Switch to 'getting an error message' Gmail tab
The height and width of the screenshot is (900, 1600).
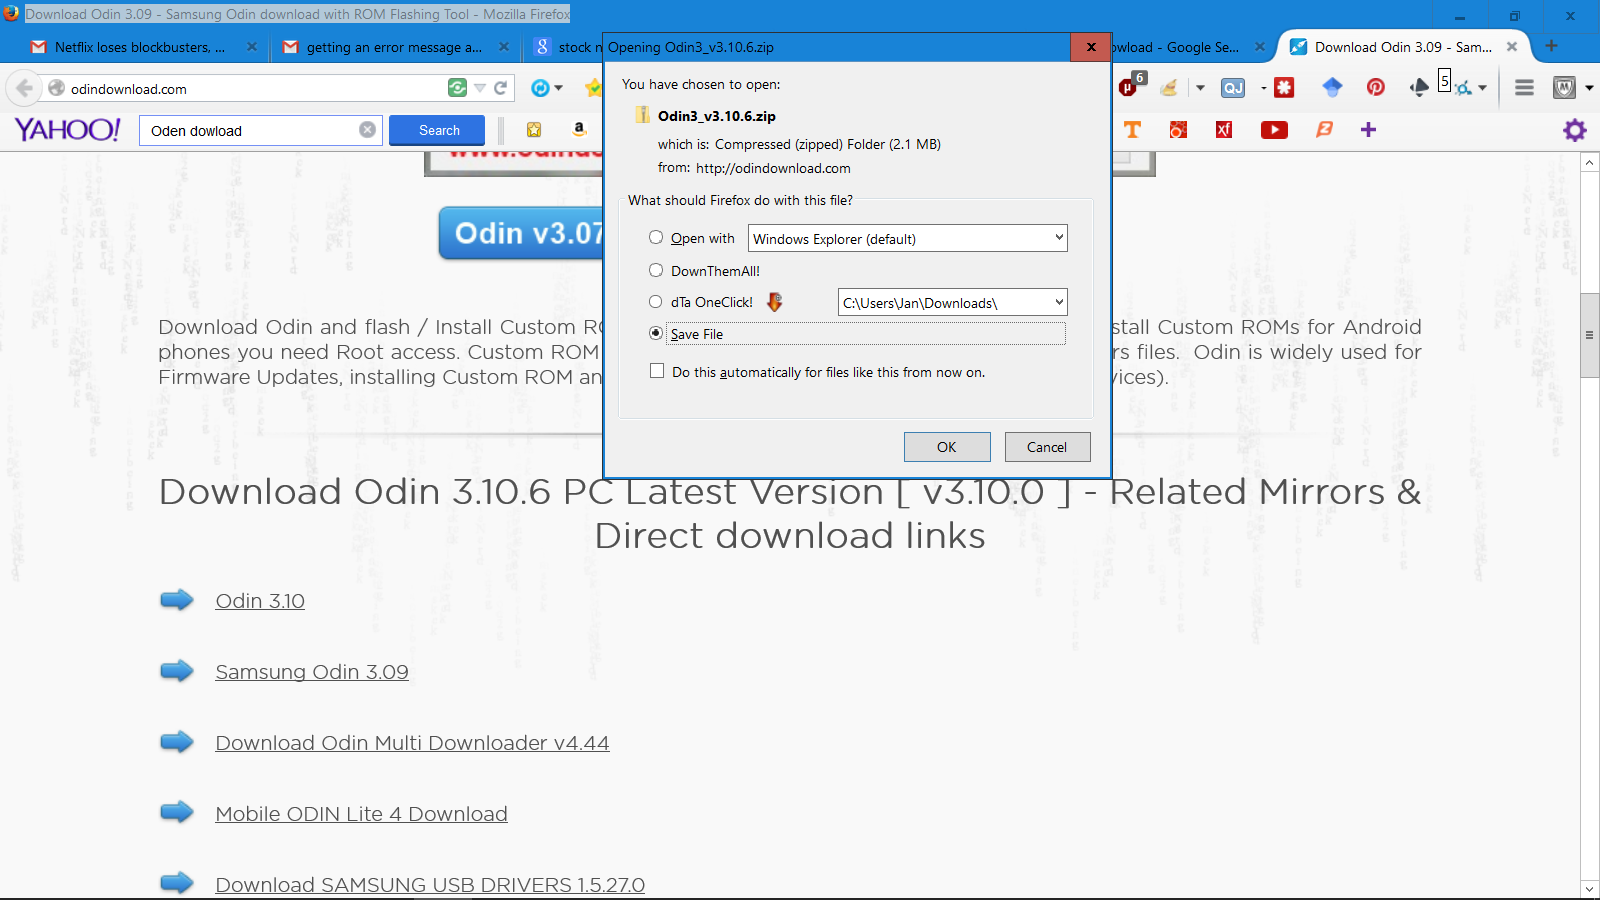tap(392, 47)
